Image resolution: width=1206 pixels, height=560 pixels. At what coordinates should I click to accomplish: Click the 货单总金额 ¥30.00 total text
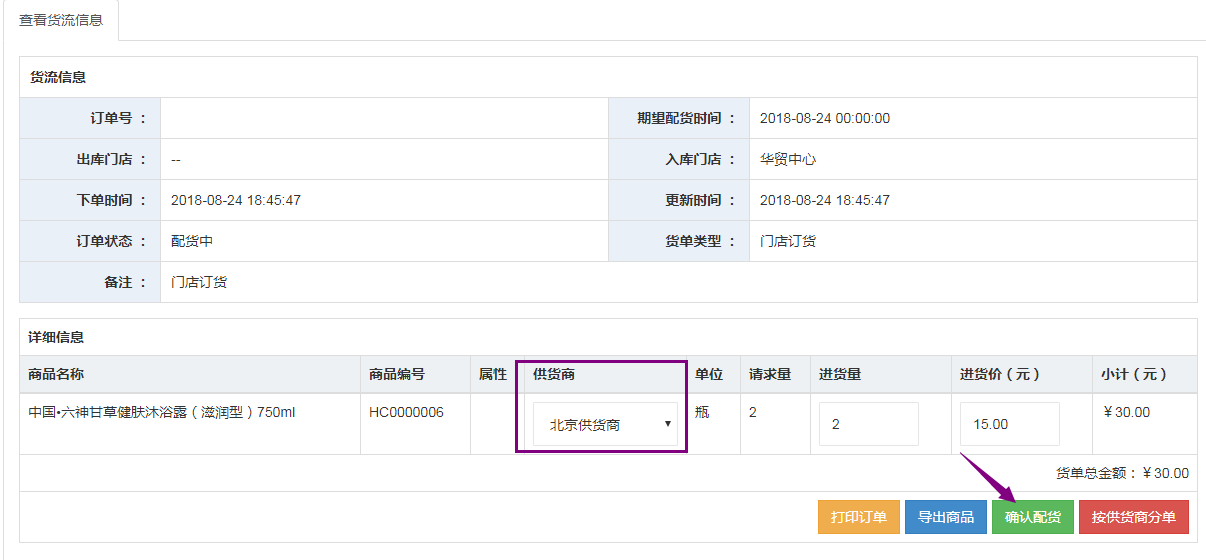[1122, 473]
